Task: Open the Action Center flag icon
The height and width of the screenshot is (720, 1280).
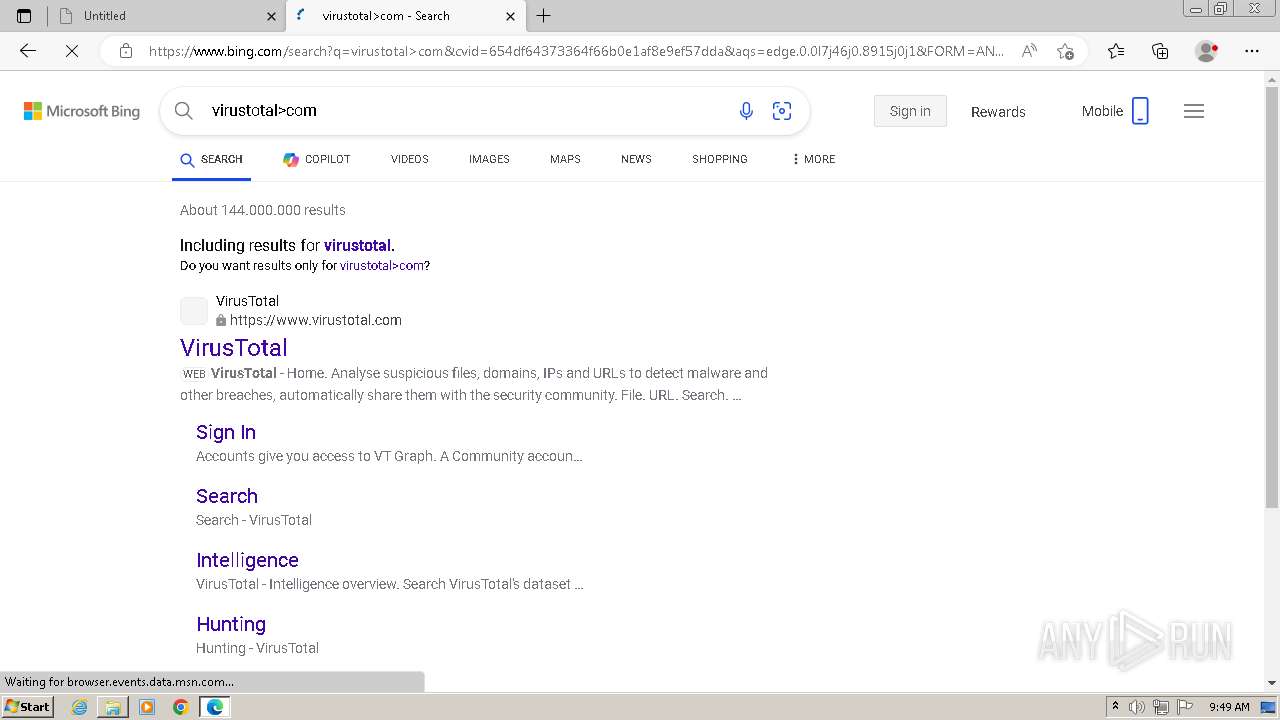Action: (x=1184, y=707)
